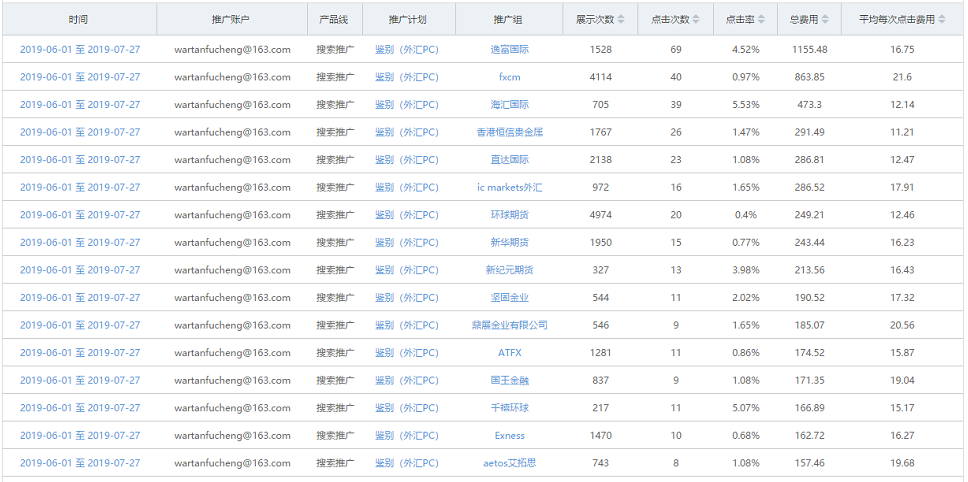The height and width of the screenshot is (482, 968).
Task: Open 鉴别（外汇PC） plan in 逸富国际 row
Action: click(x=407, y=49)
